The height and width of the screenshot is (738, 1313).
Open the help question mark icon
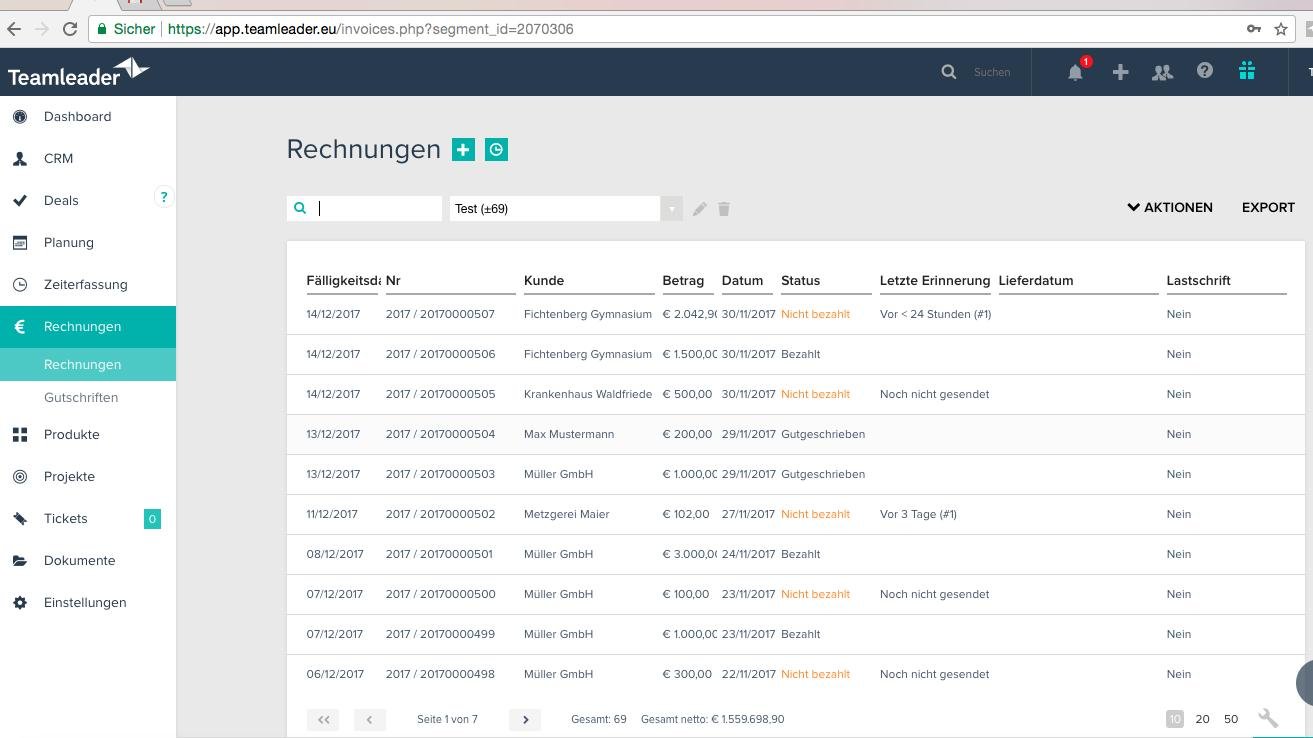(x=1205, y=71)
